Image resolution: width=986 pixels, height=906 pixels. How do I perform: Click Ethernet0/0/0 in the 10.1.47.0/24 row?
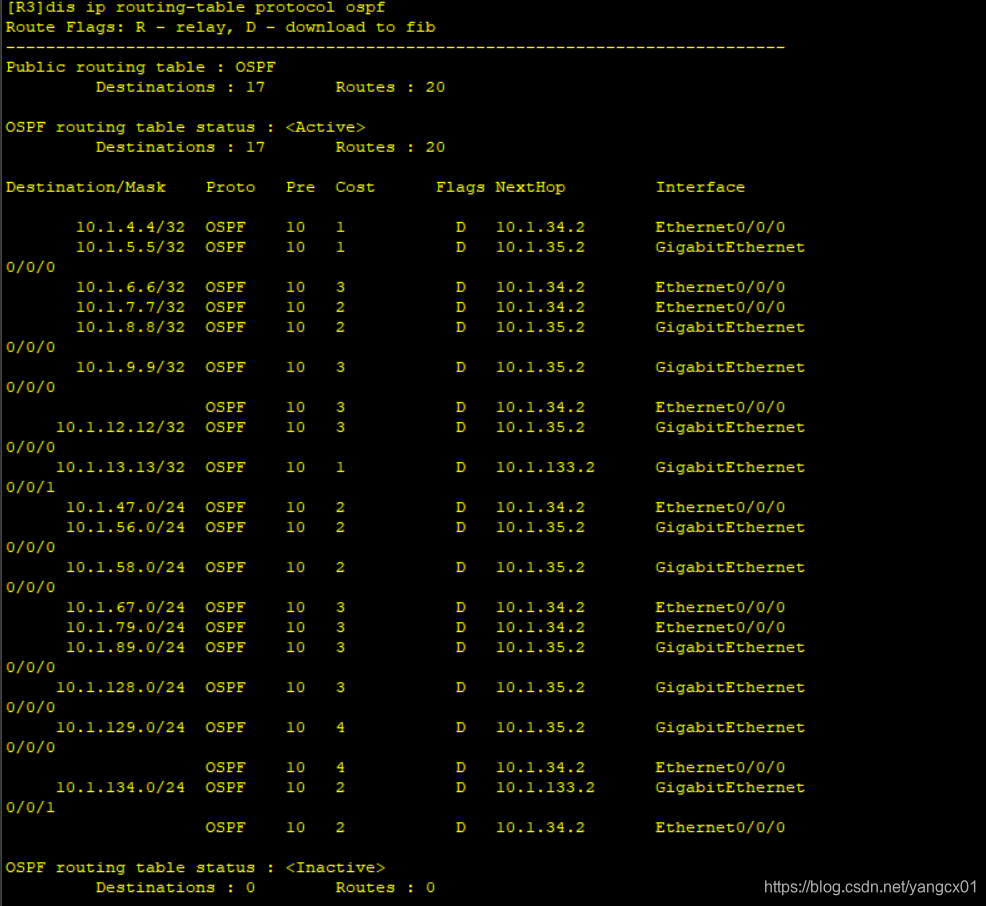click(x=720, y=507)
